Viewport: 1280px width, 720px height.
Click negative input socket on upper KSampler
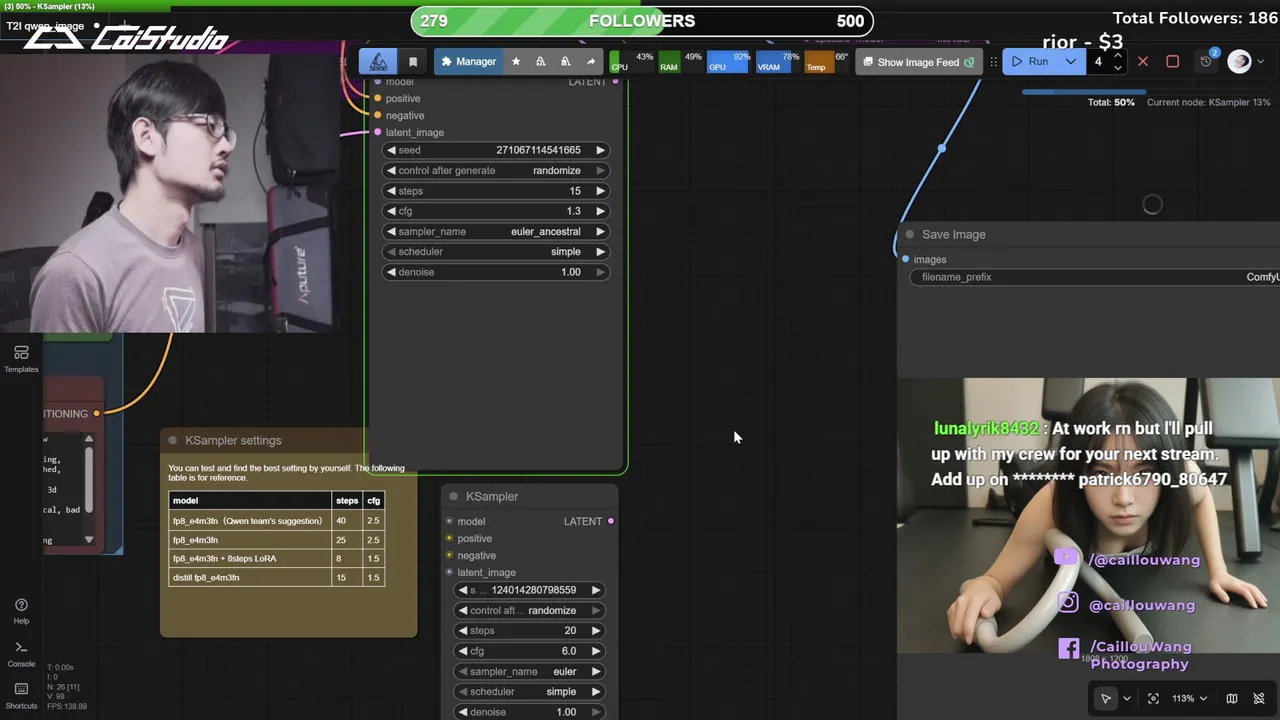coord(377,115)
